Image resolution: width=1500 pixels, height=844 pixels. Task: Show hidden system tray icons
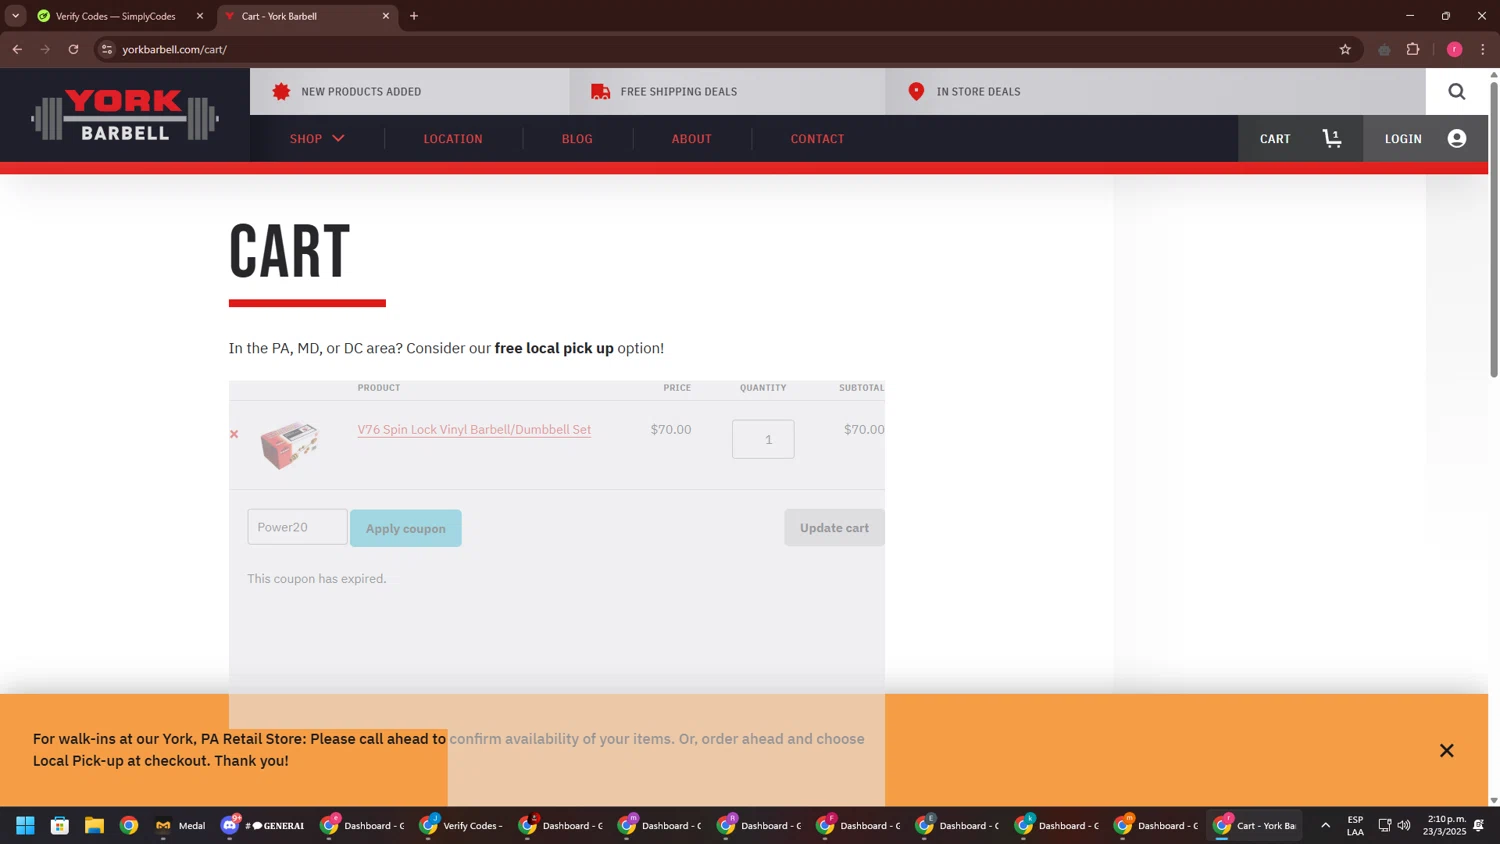[1325, 826]
